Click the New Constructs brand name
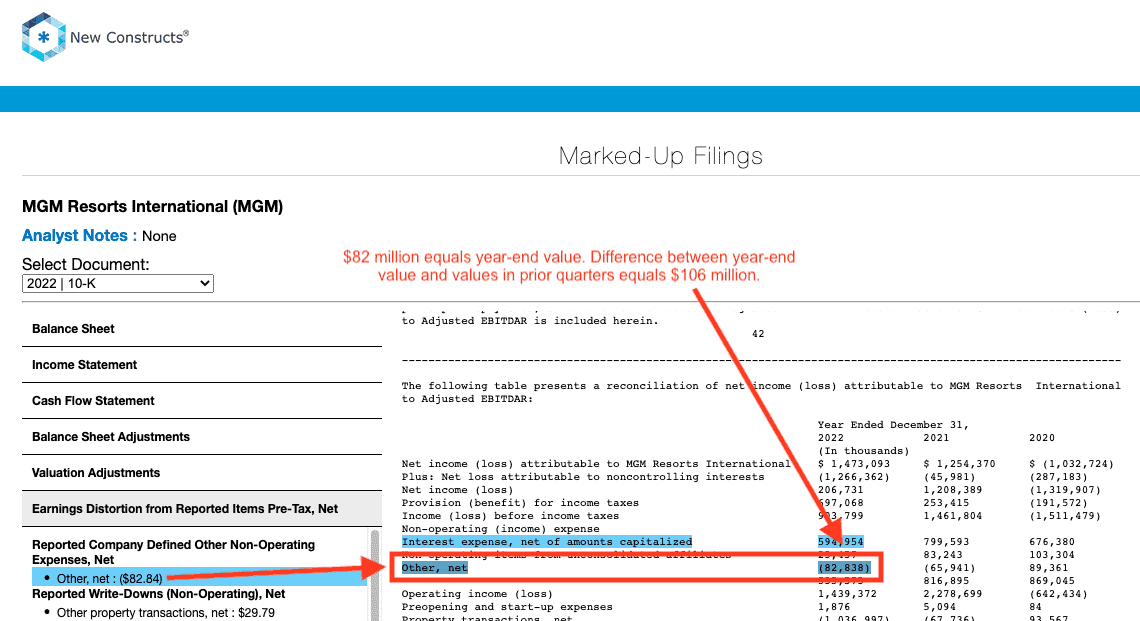This screenshot has width=1140, height=621. [129, 37]
